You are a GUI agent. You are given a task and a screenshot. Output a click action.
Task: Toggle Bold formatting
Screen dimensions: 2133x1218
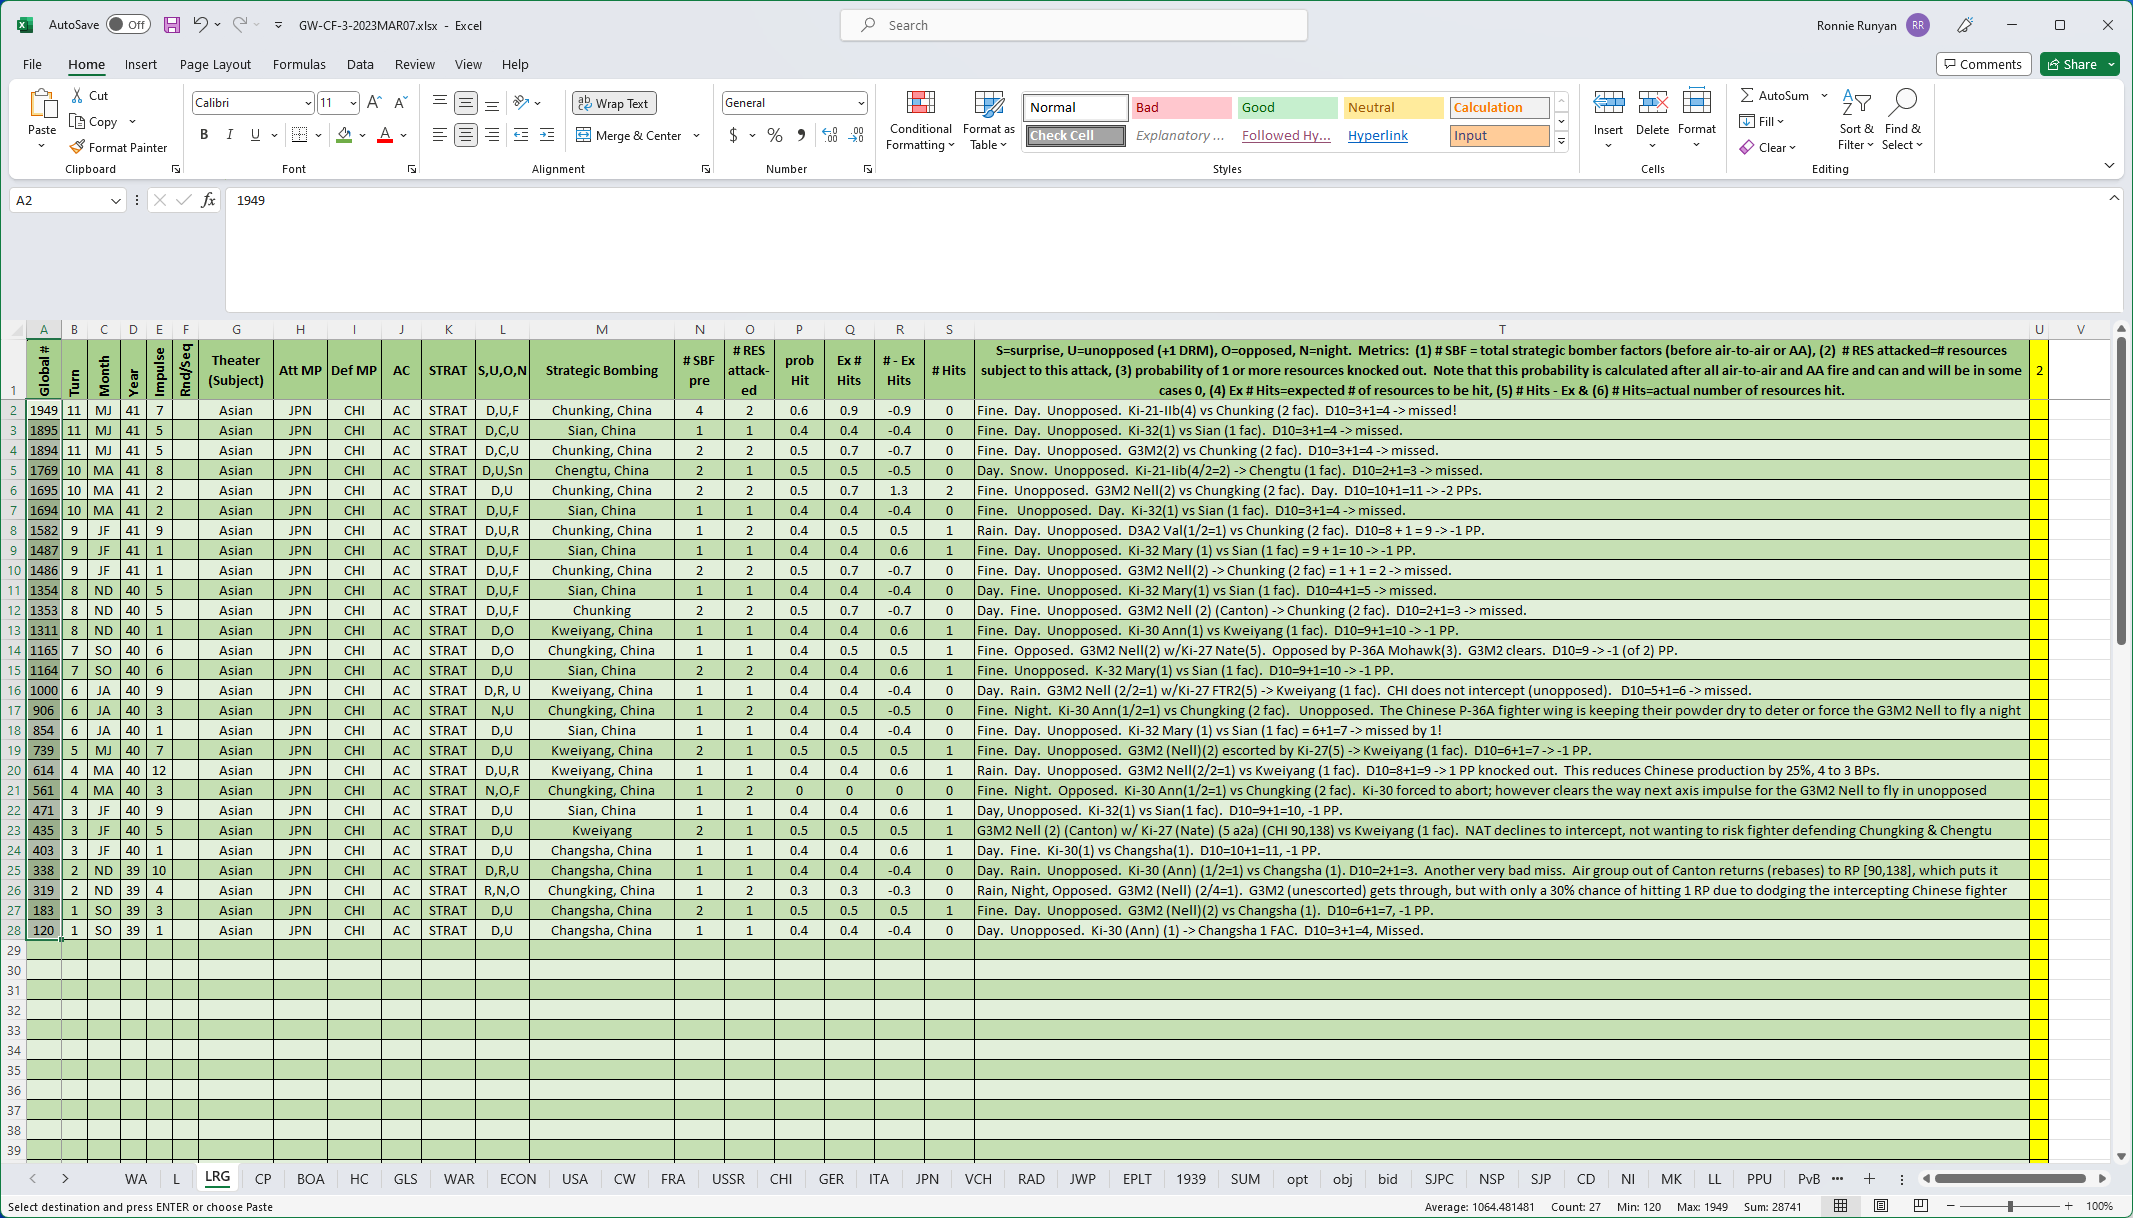point(204,135)
